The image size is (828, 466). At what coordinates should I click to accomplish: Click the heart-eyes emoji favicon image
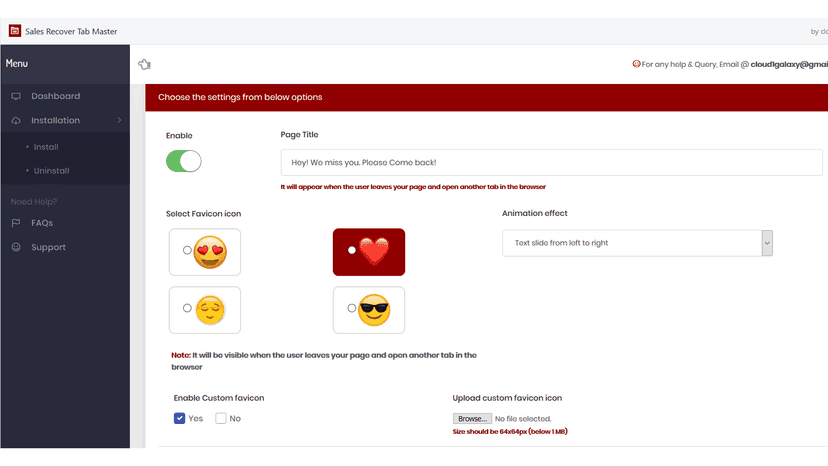(210, 252)
